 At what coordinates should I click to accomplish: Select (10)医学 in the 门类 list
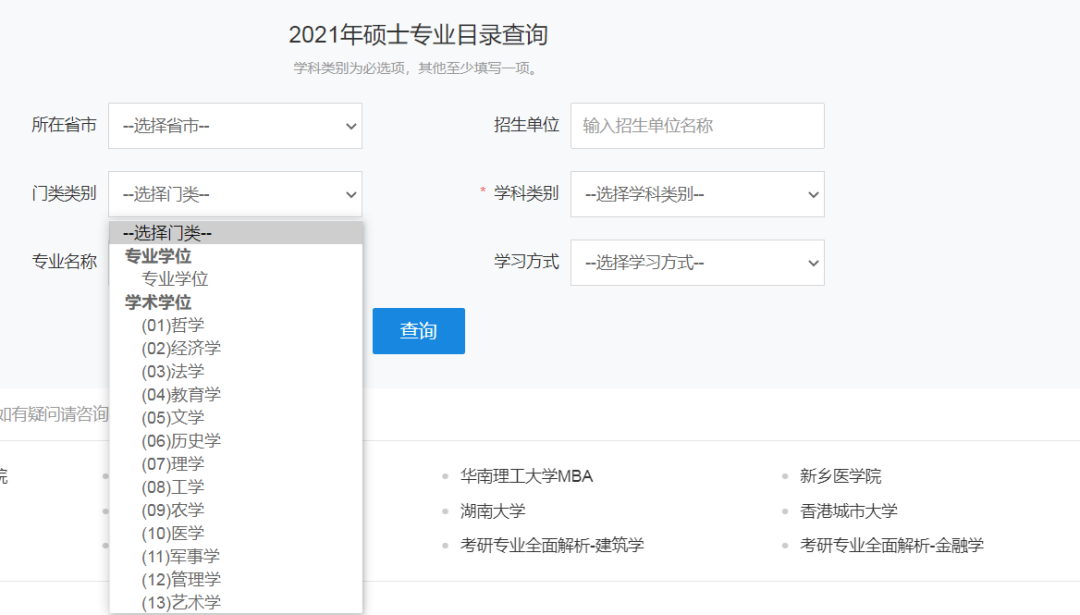tap(178, 533)
